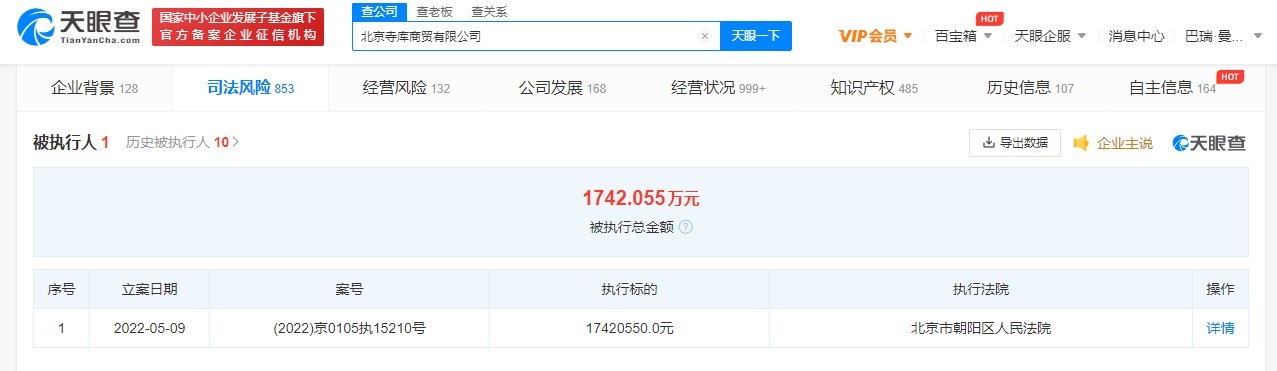
Task: Switch to the 查关系 search tab
Action: coord(489,11)
